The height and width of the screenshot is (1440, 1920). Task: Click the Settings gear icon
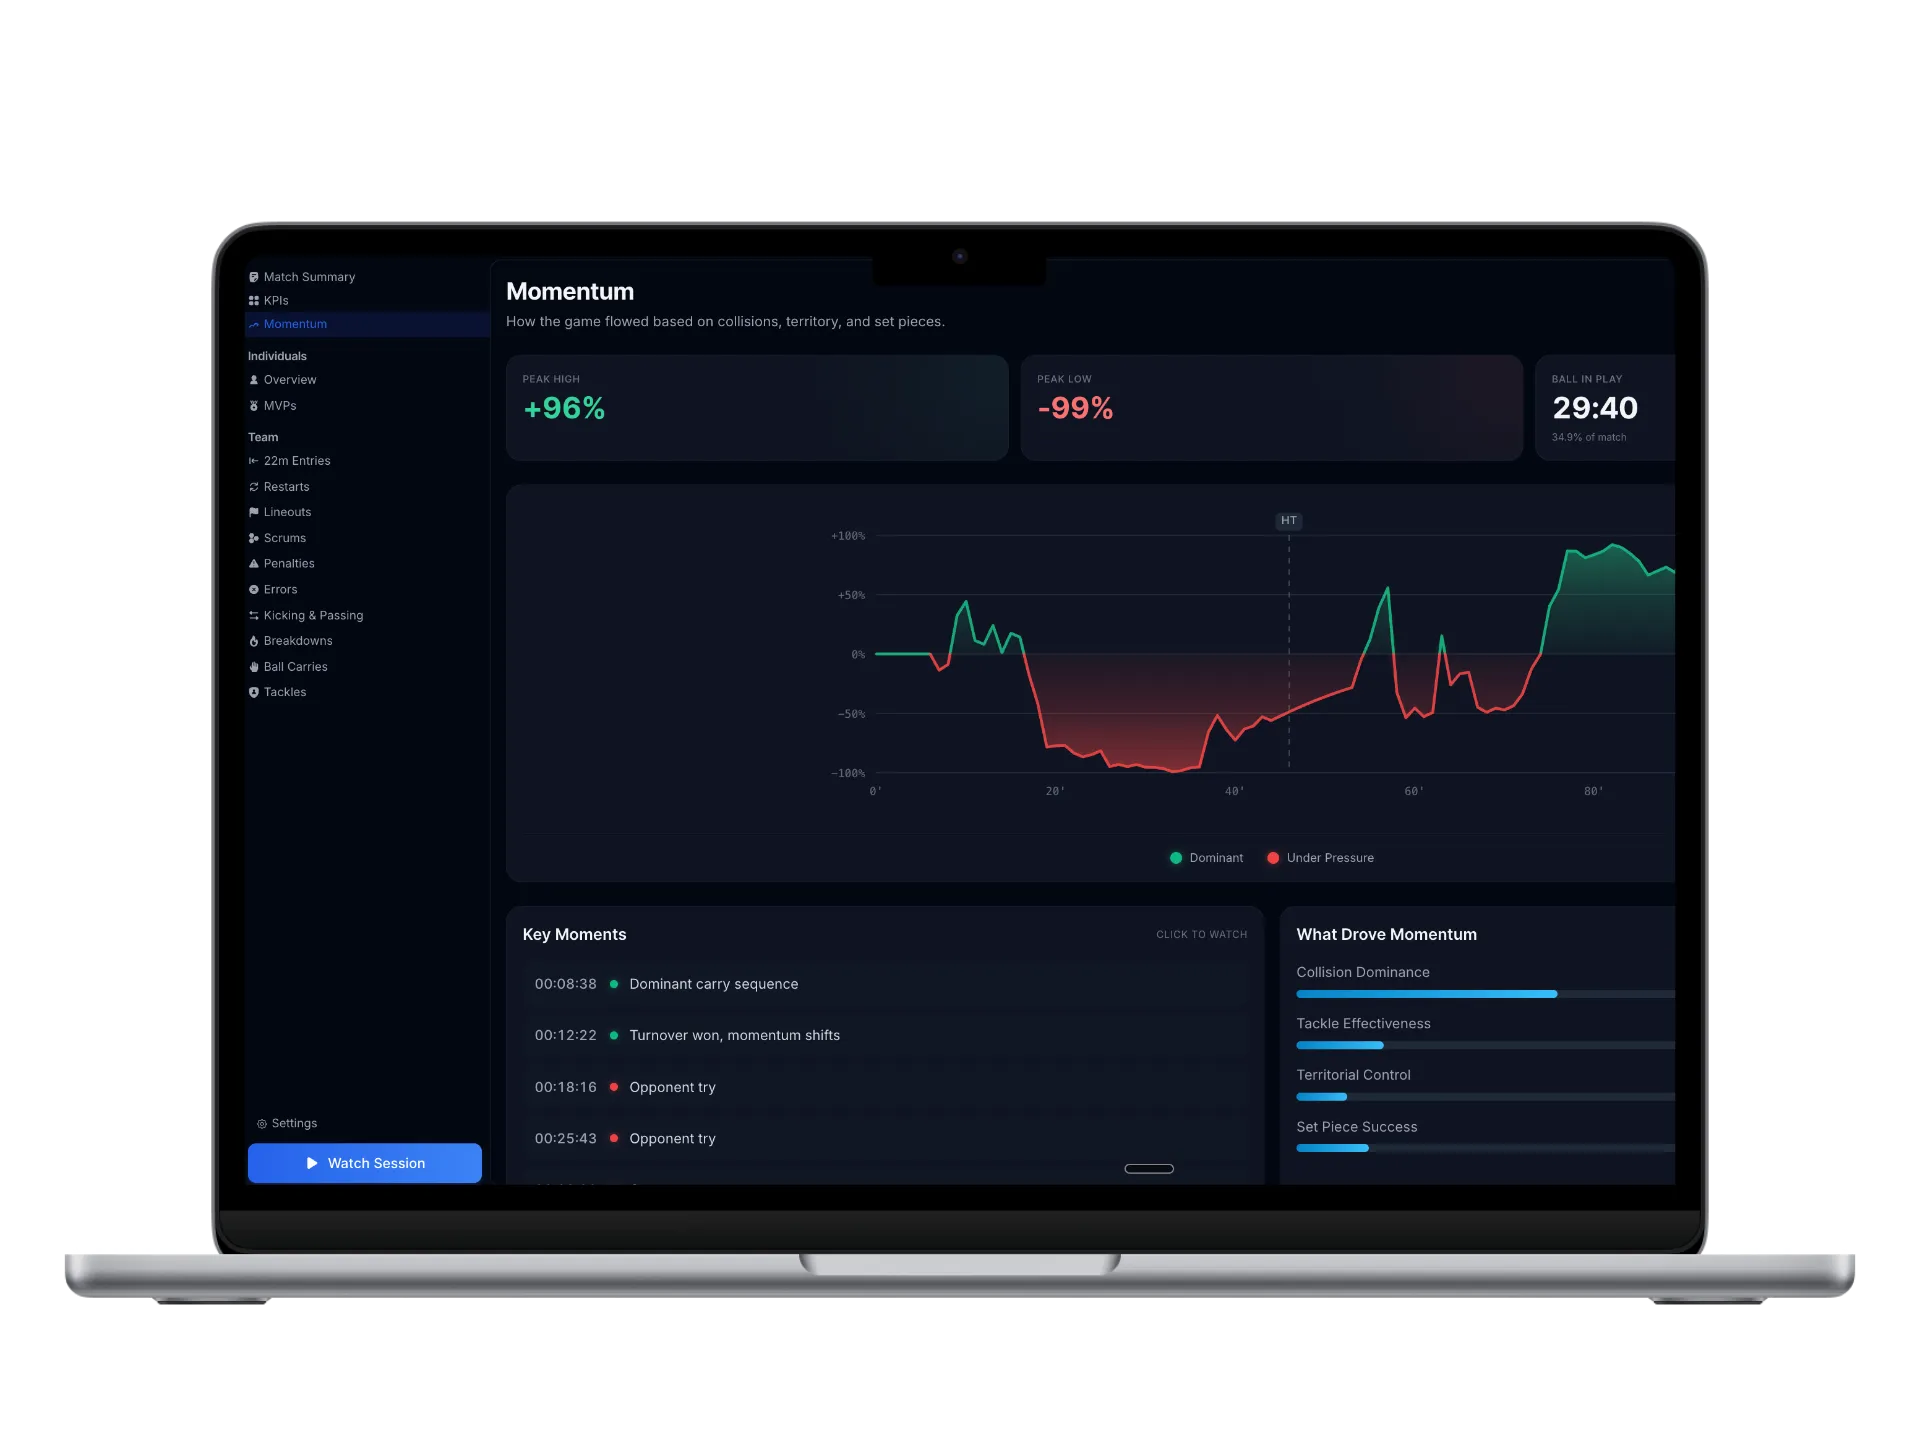(262, 1124)
